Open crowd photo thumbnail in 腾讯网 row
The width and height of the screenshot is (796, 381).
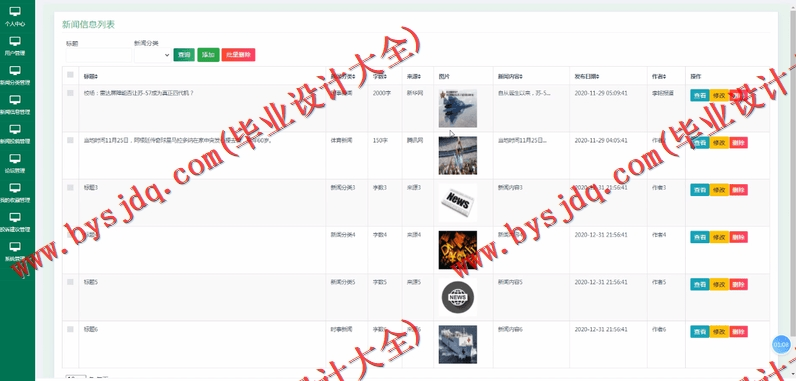[457, 155]
